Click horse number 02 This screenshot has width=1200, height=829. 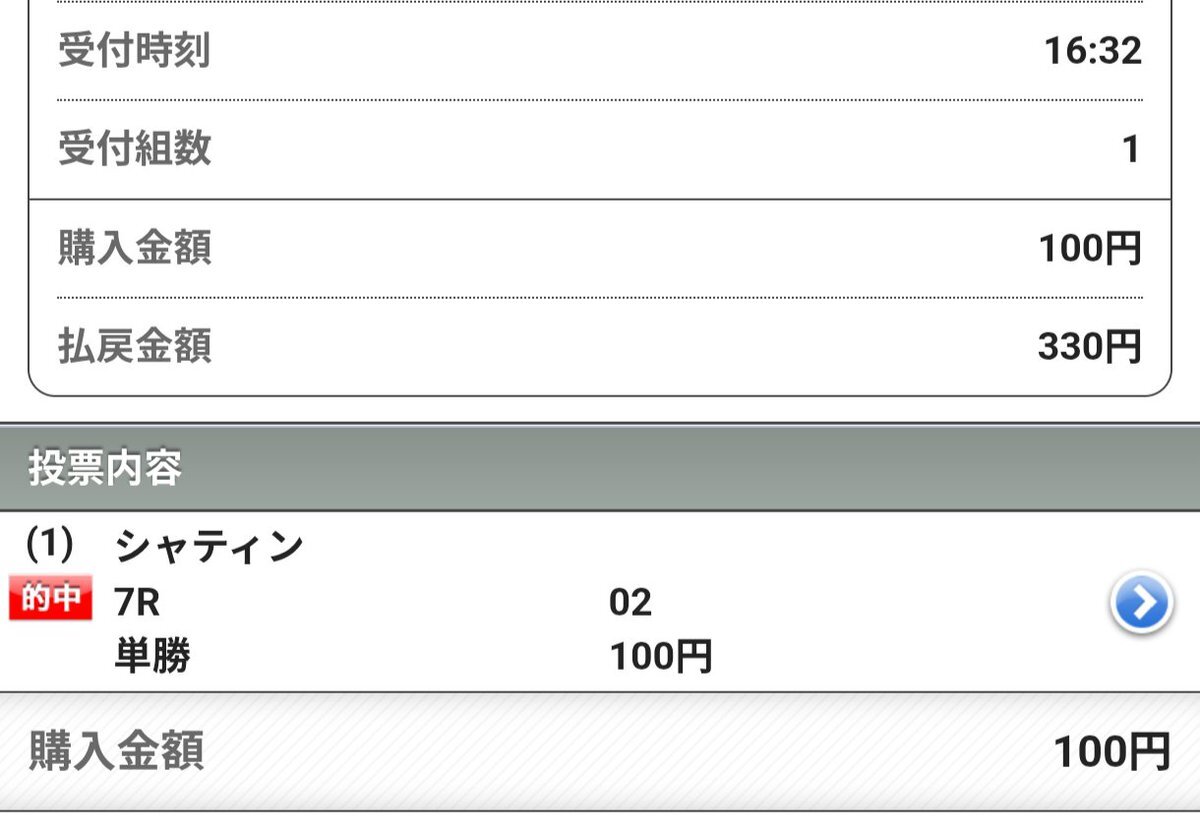pos(630,603)
